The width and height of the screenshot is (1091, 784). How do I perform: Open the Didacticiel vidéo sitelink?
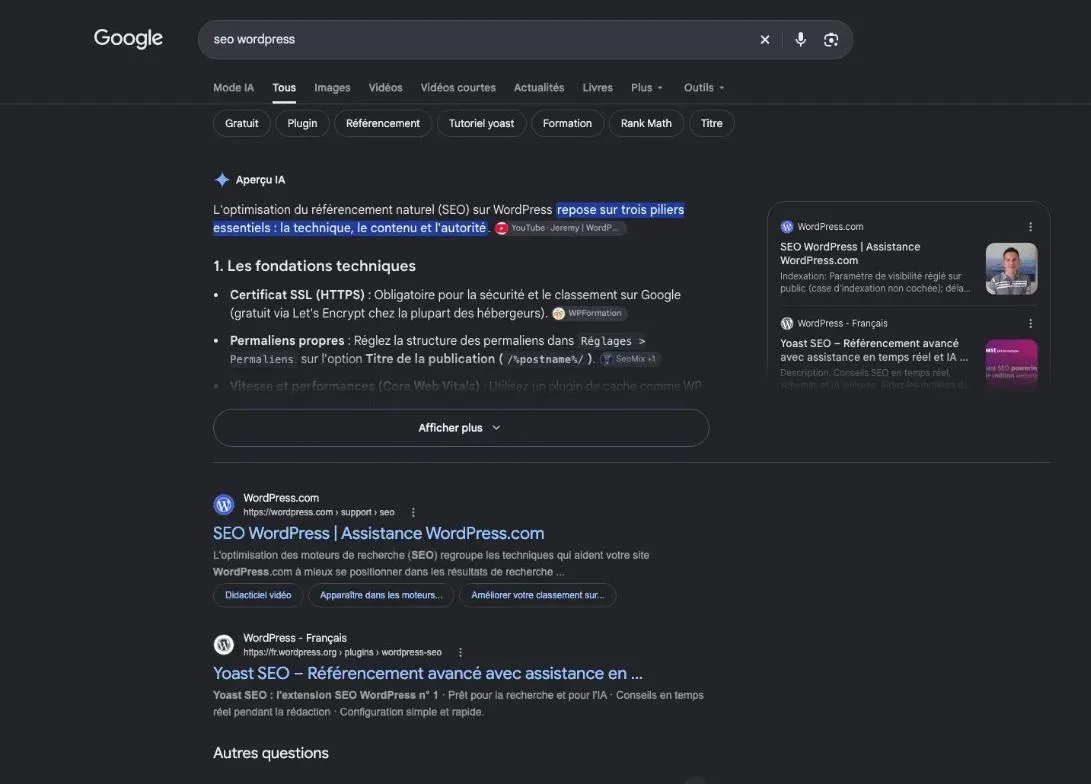[258, 595]
